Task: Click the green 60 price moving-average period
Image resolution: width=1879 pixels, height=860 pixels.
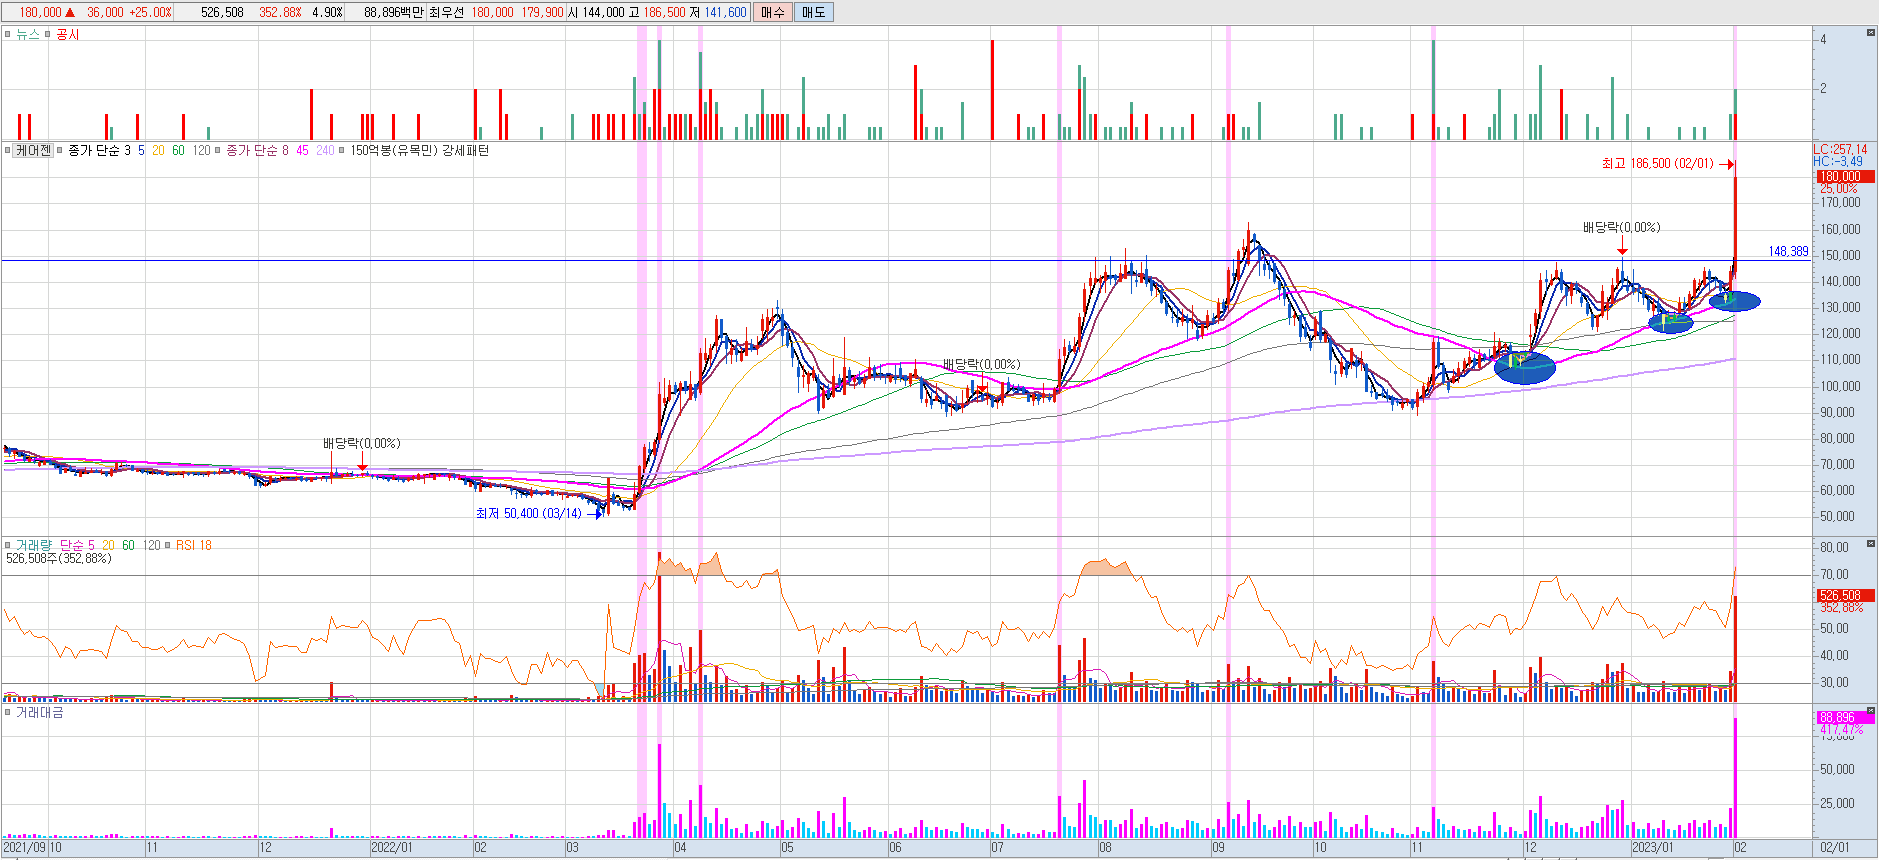Action: (x=178, y=150)
